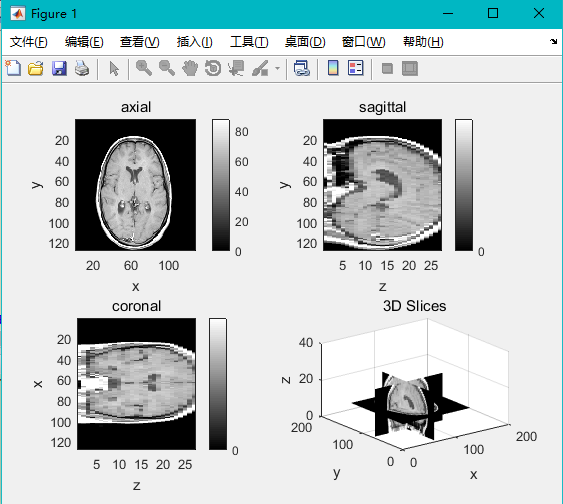Open the 插入(I) menu
The height and width of the screenshot is (504, 563).
tap(194, 42)
